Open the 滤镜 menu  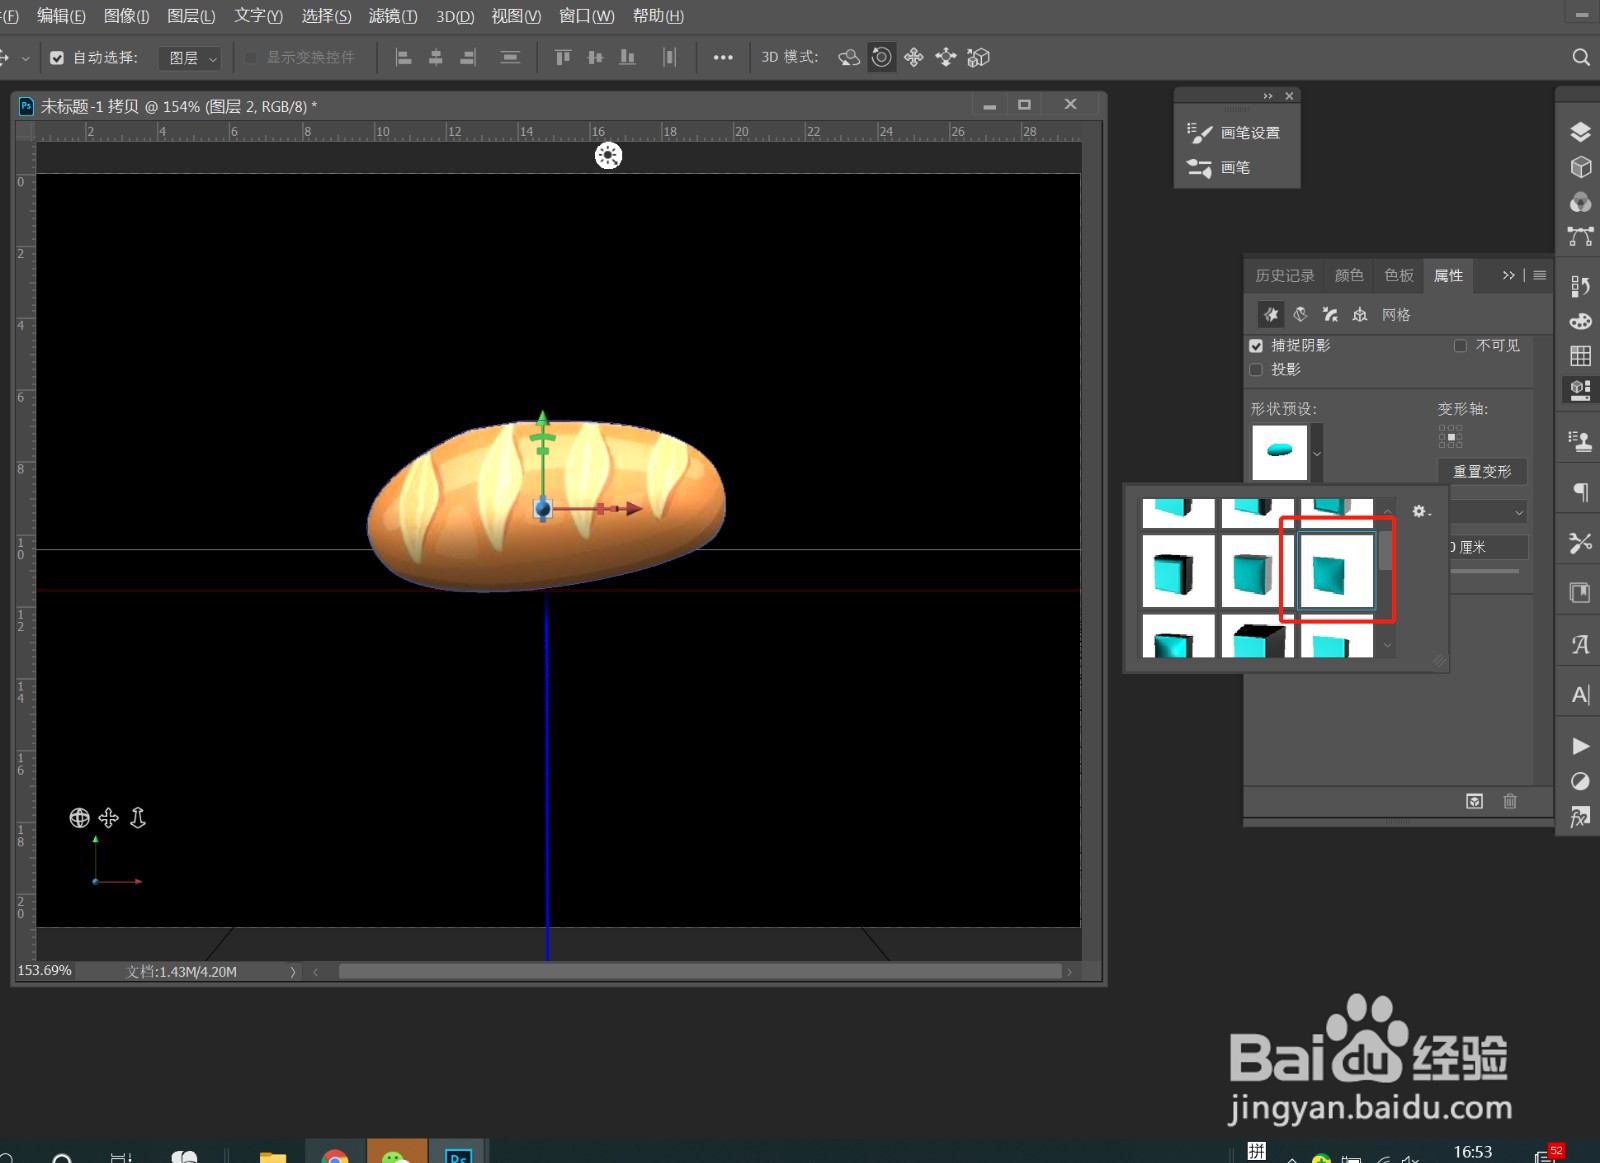[393, 16]
